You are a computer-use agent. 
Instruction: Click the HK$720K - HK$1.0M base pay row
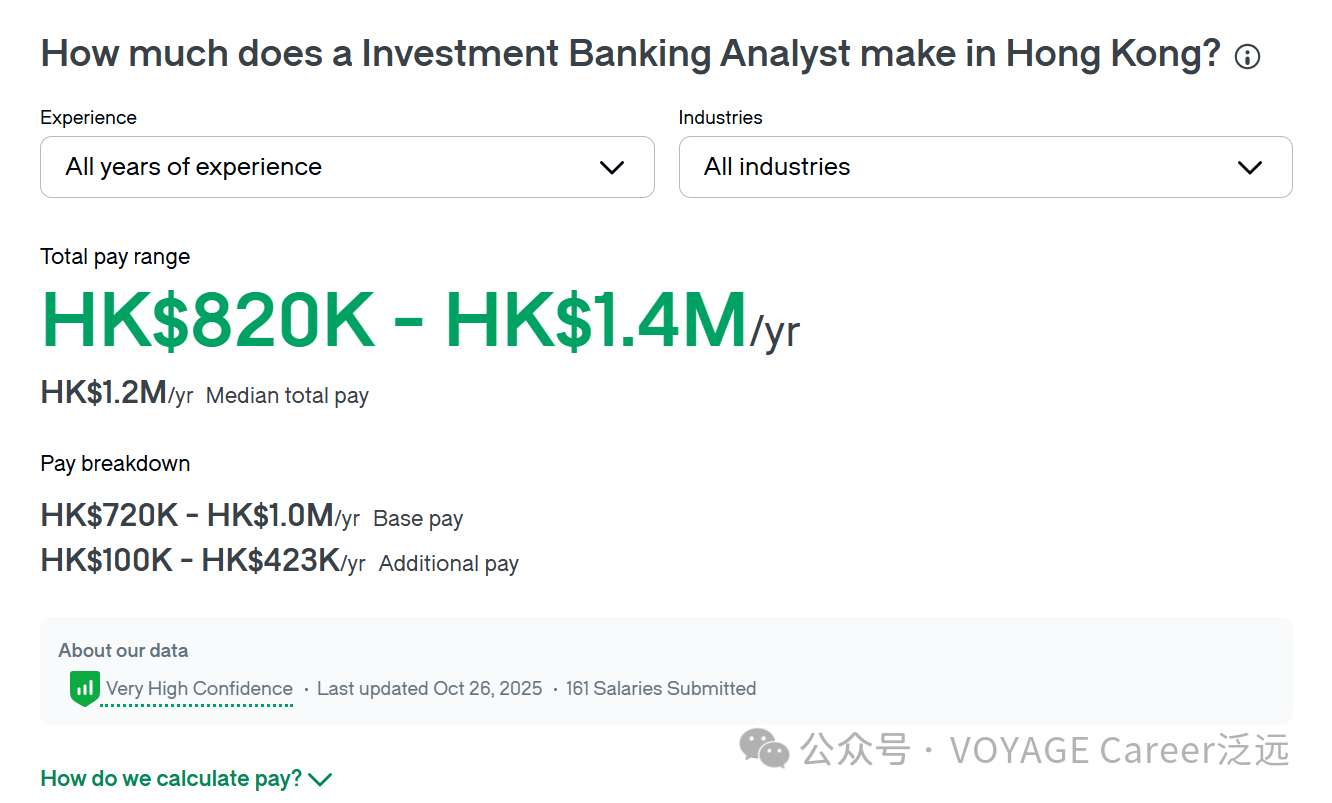186,516
